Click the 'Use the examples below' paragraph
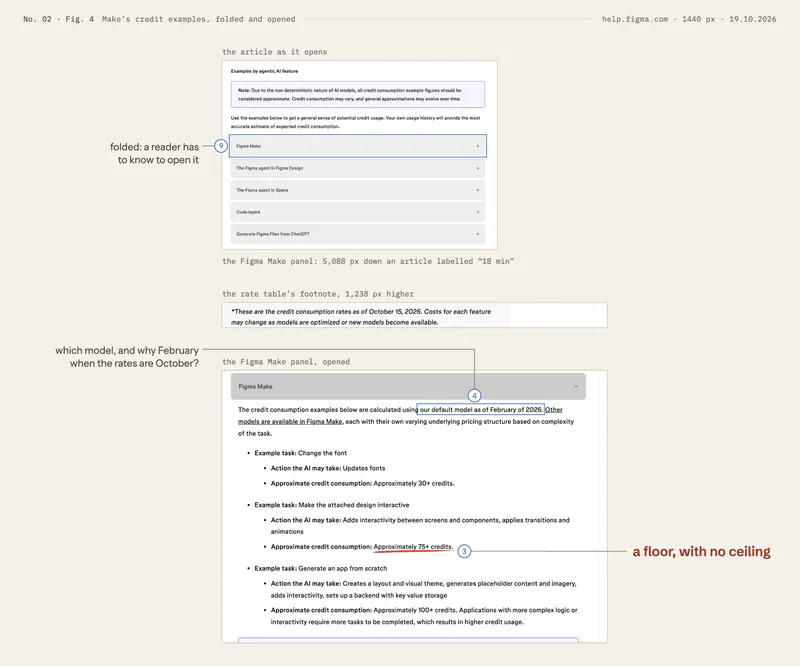Image resolution: width=800 pixels, height=666 pixels. pyautogui.click(x=355, y=122)
